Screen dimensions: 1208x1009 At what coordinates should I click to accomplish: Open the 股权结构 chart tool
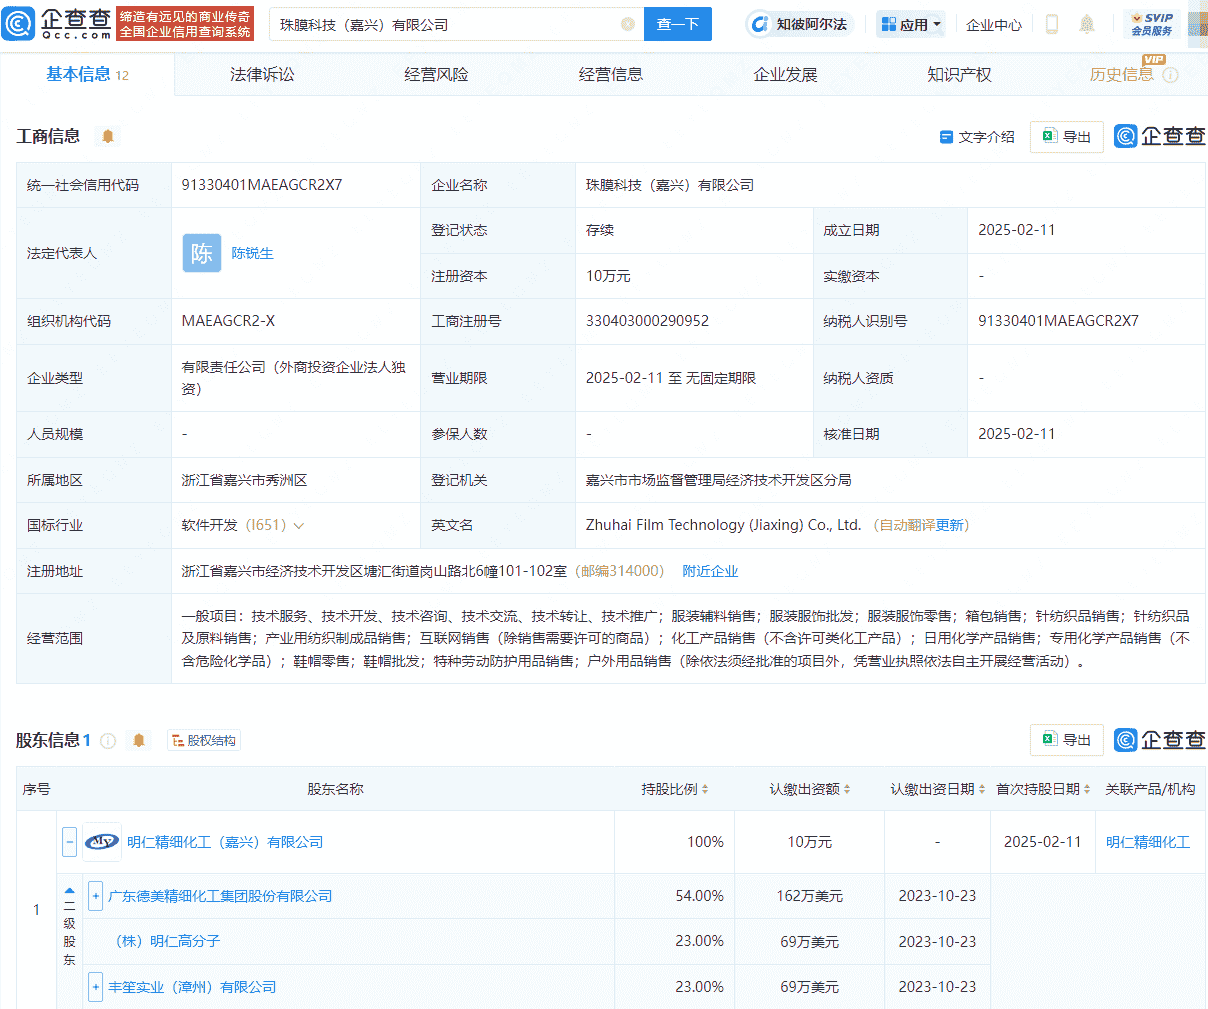(x=203, y=740)
